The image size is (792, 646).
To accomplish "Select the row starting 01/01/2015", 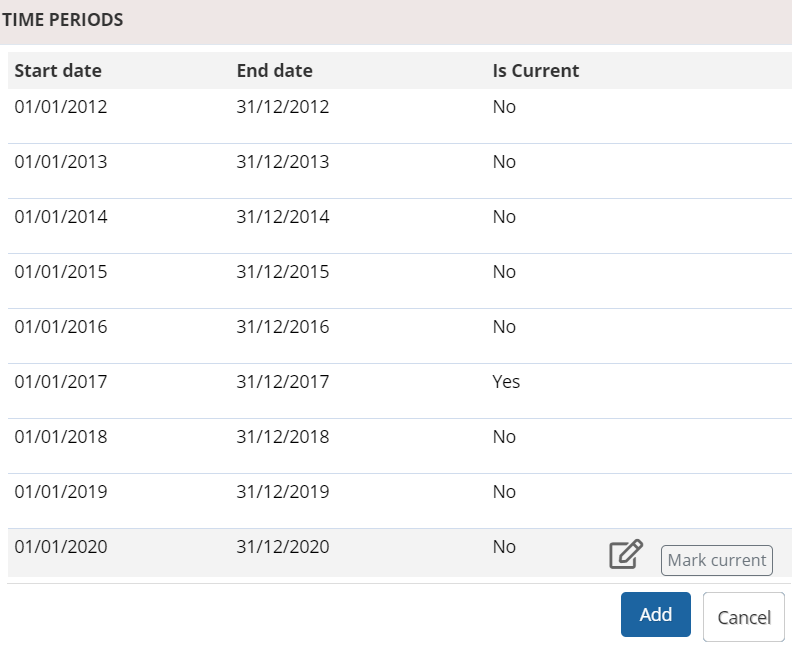I will 60,272.
